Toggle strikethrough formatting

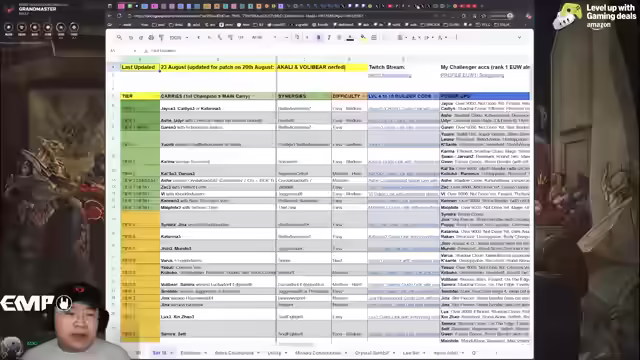coord(339,38)
